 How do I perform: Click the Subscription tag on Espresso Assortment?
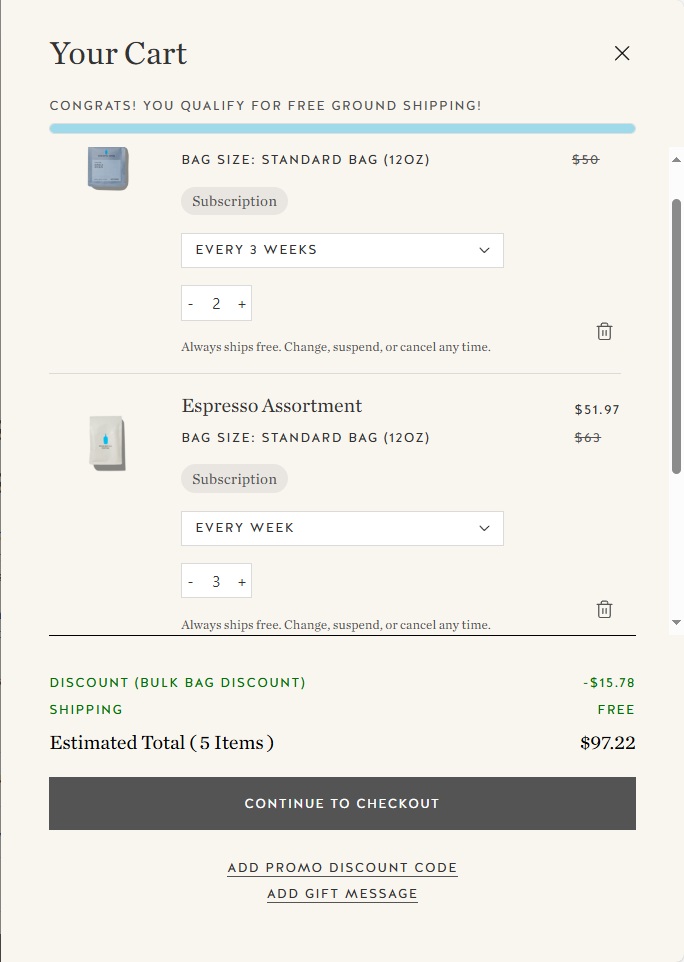(234, 479)
